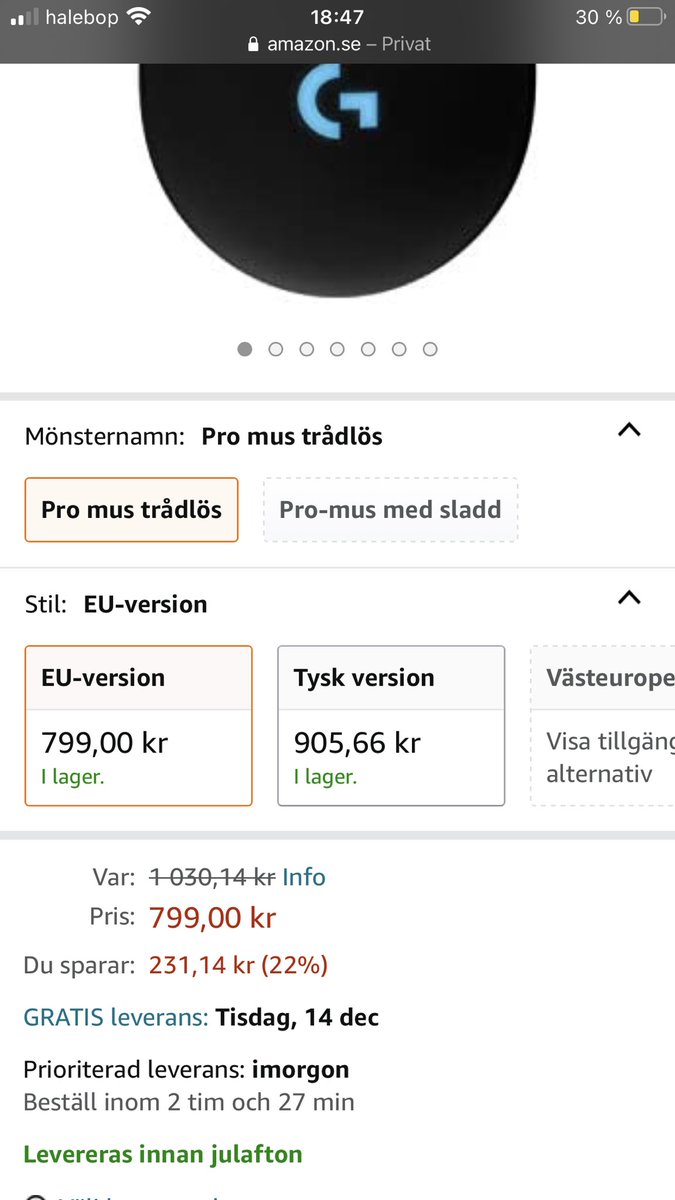Tap the black mouse product image

(337, 181)
